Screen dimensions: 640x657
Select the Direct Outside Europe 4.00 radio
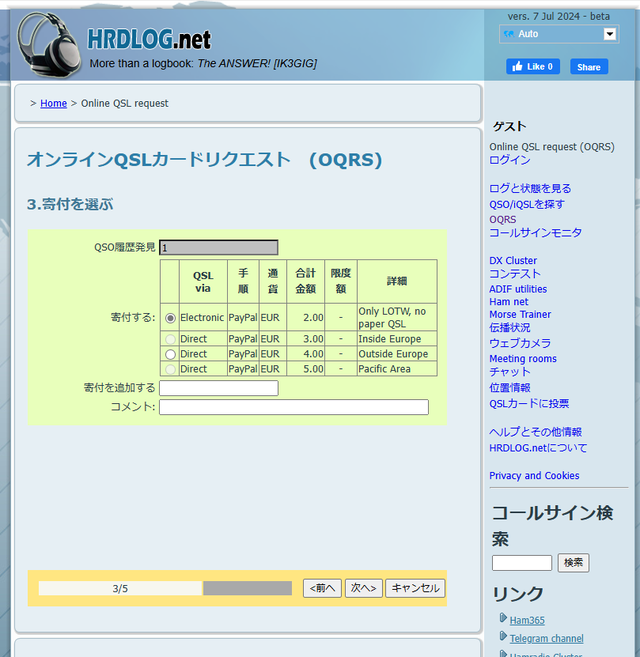(x=170, y=354)
